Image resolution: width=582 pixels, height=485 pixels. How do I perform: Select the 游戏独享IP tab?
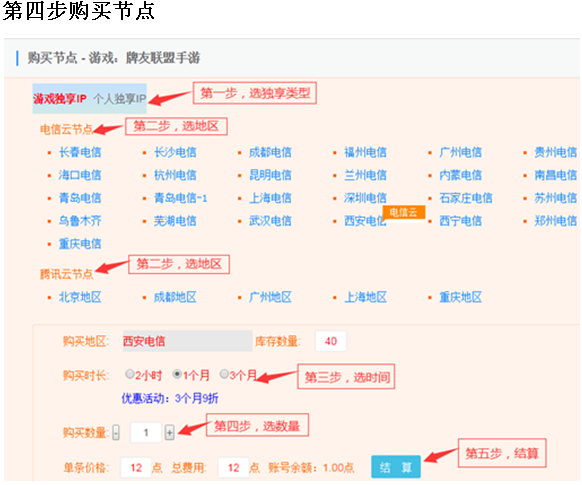click(x=59, y=99)
